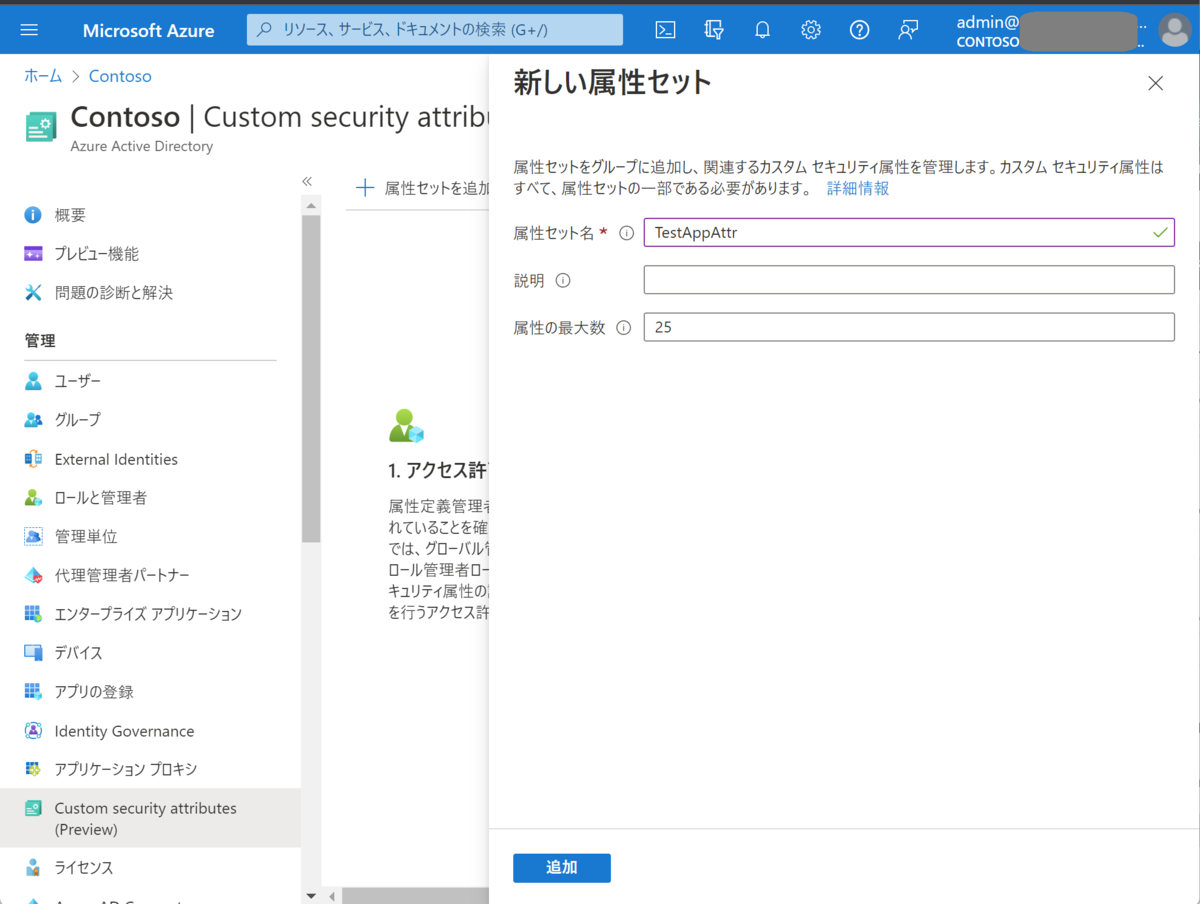1200x904 pixels.
Task: Go to Contoso breadcrumb
Action: [120, 76]
